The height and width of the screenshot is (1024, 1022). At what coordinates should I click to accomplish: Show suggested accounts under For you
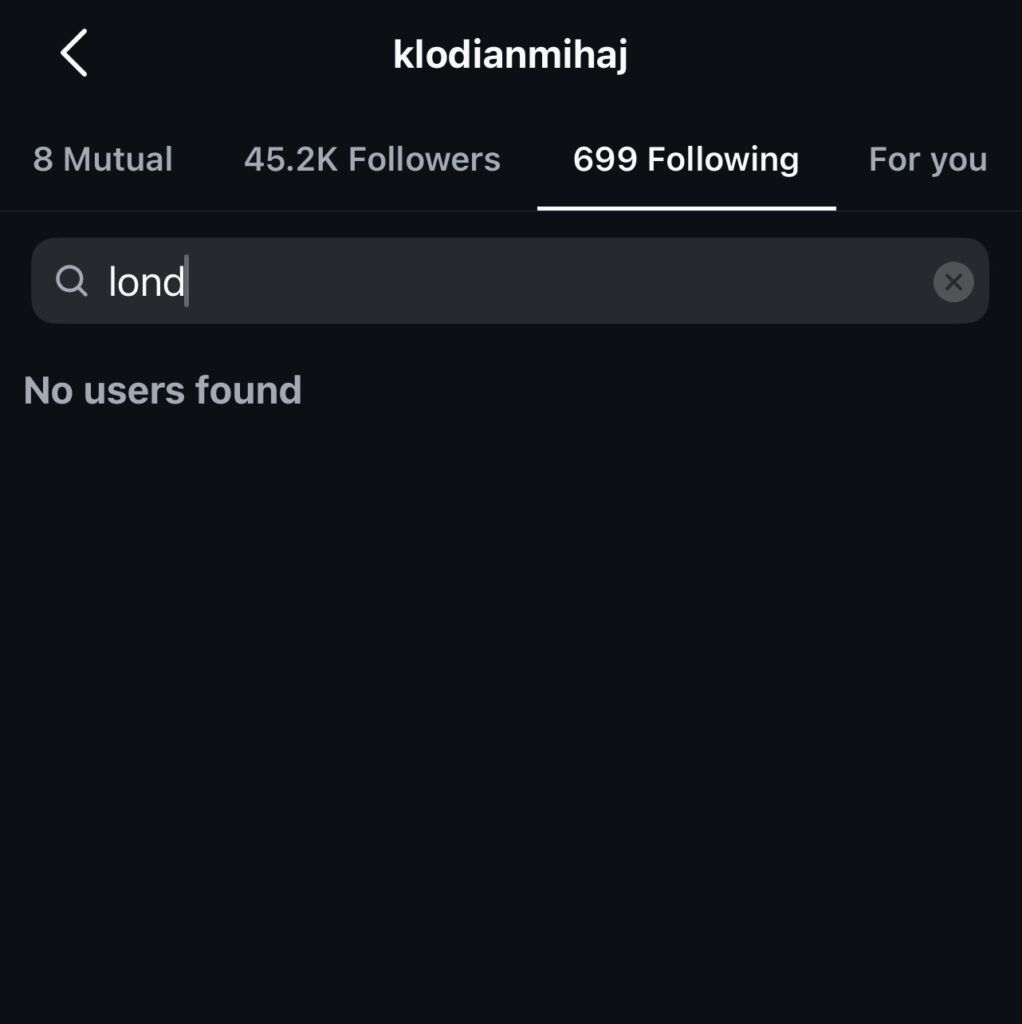(x=927, y=160)
